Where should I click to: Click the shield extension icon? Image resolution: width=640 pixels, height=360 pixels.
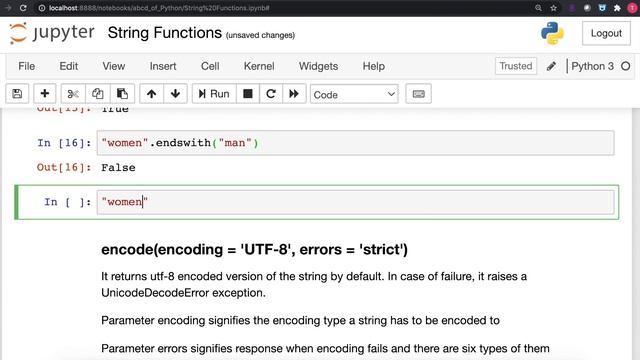click(602, 8)
